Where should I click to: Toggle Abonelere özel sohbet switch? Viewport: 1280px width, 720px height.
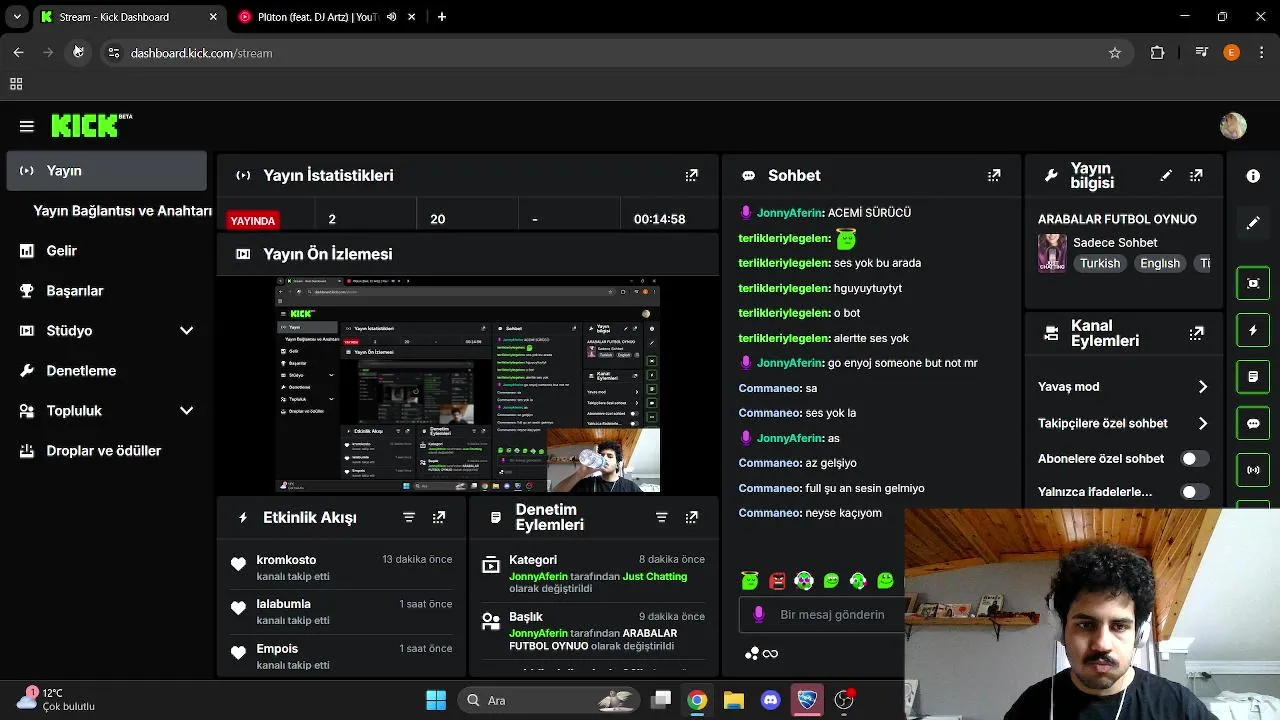pos(1193,459)
